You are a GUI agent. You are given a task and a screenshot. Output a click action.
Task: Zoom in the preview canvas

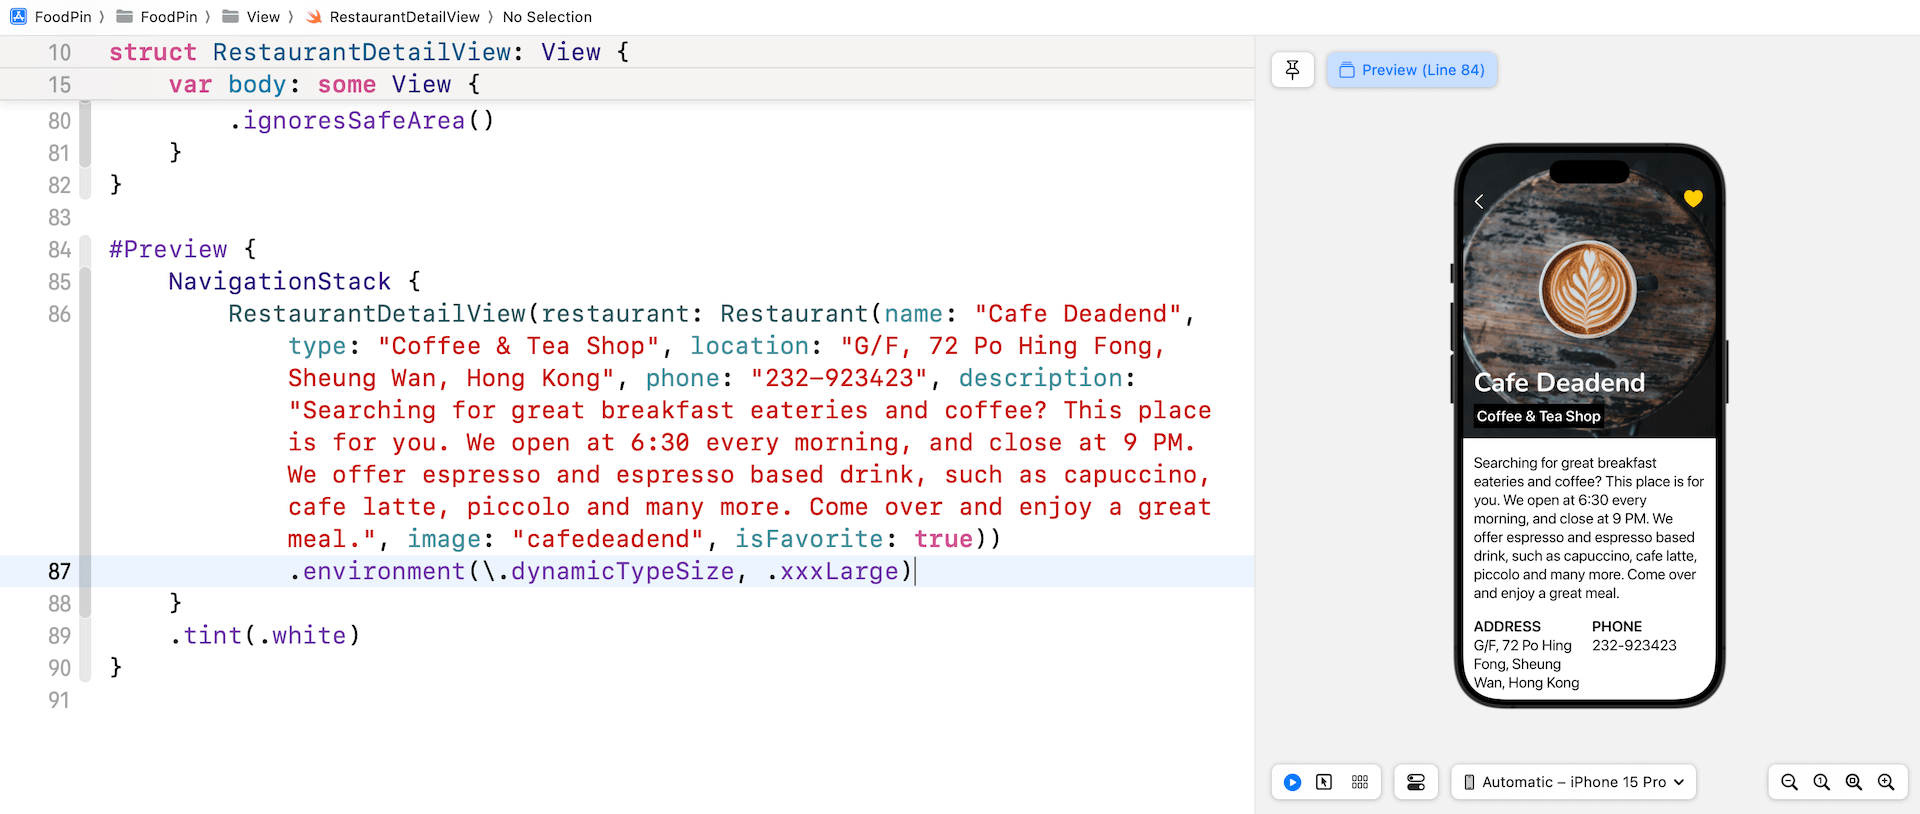tap(1885, 782)
